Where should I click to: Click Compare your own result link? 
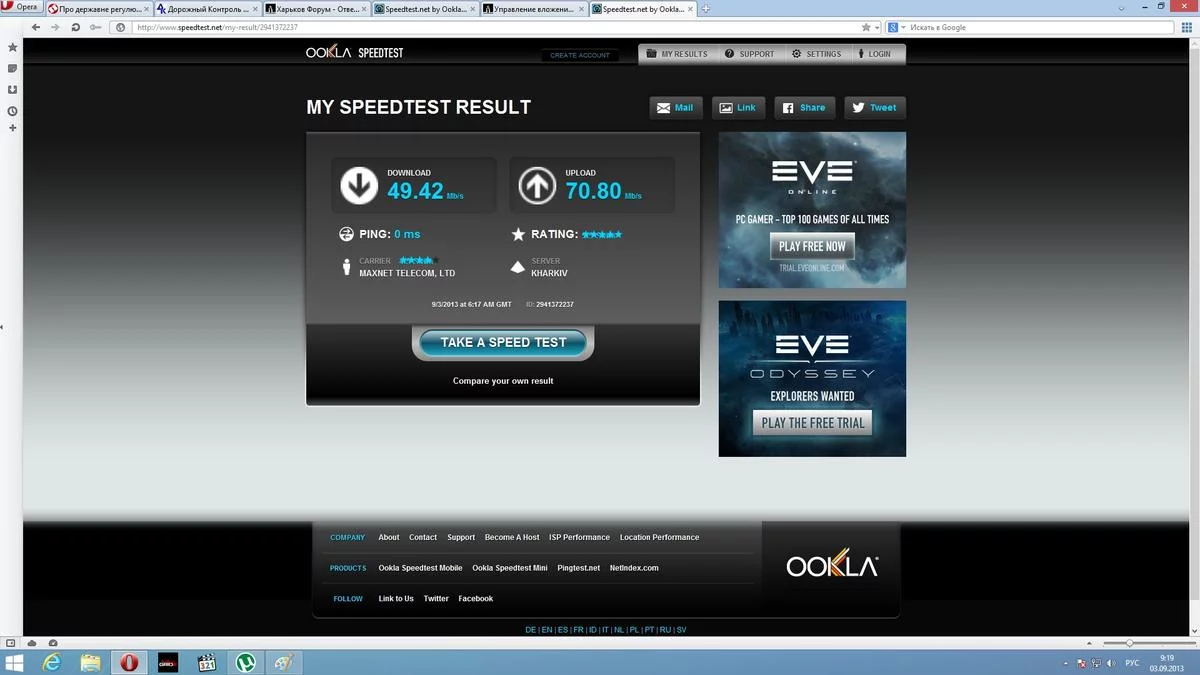[503, 381]
